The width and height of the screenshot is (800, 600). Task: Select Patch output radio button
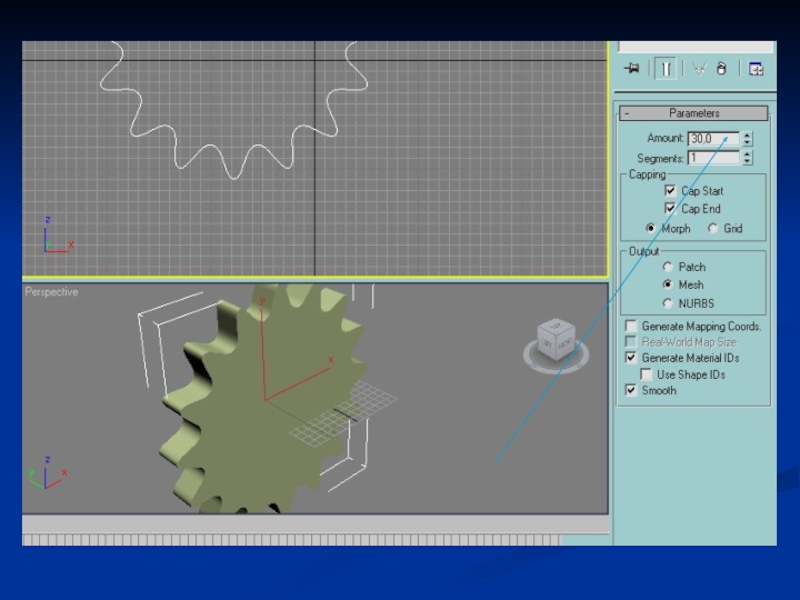[667, 267]
